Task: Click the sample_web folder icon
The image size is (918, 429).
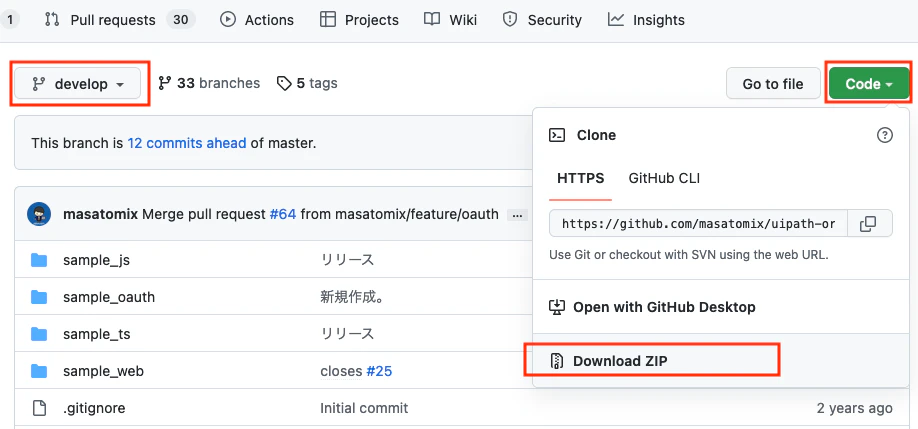Action: pyautogui.click(x=39, y=371)
